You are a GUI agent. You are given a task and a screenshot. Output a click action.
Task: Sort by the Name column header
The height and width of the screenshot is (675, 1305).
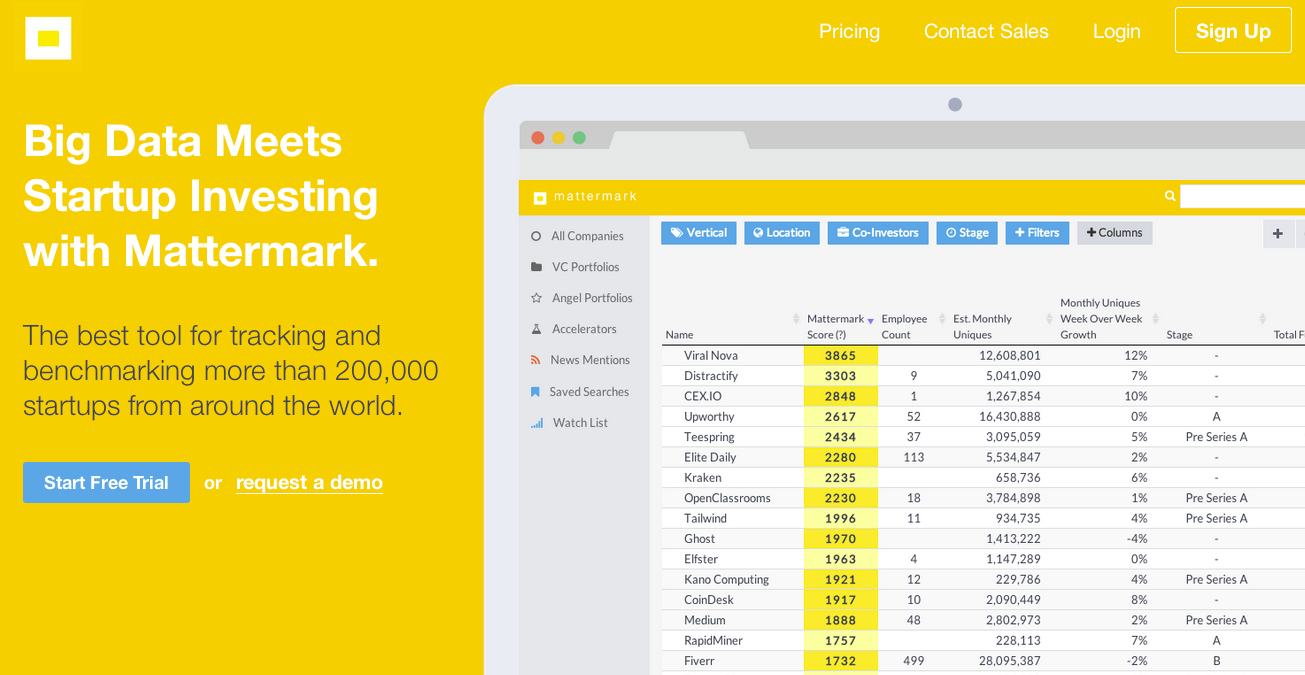[680, 335]
